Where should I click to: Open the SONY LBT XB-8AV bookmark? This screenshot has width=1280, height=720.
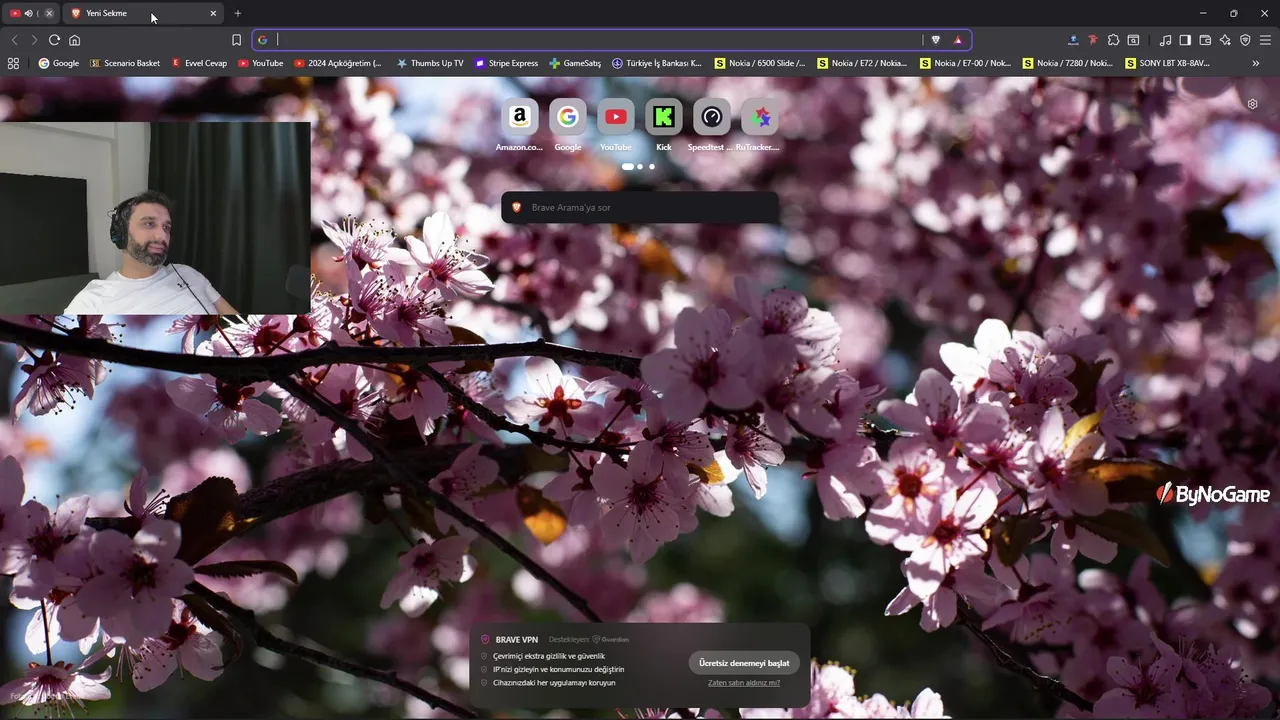[x=1167, y=63]
